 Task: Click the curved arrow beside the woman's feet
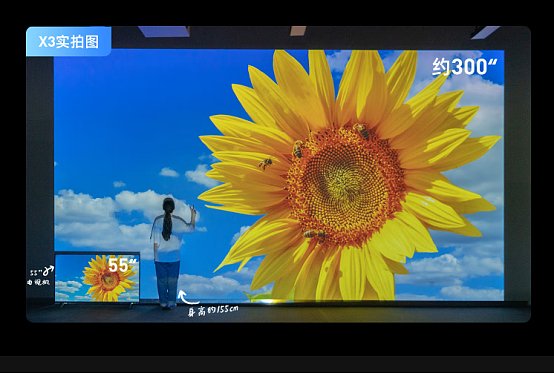(x=187, y=298)
